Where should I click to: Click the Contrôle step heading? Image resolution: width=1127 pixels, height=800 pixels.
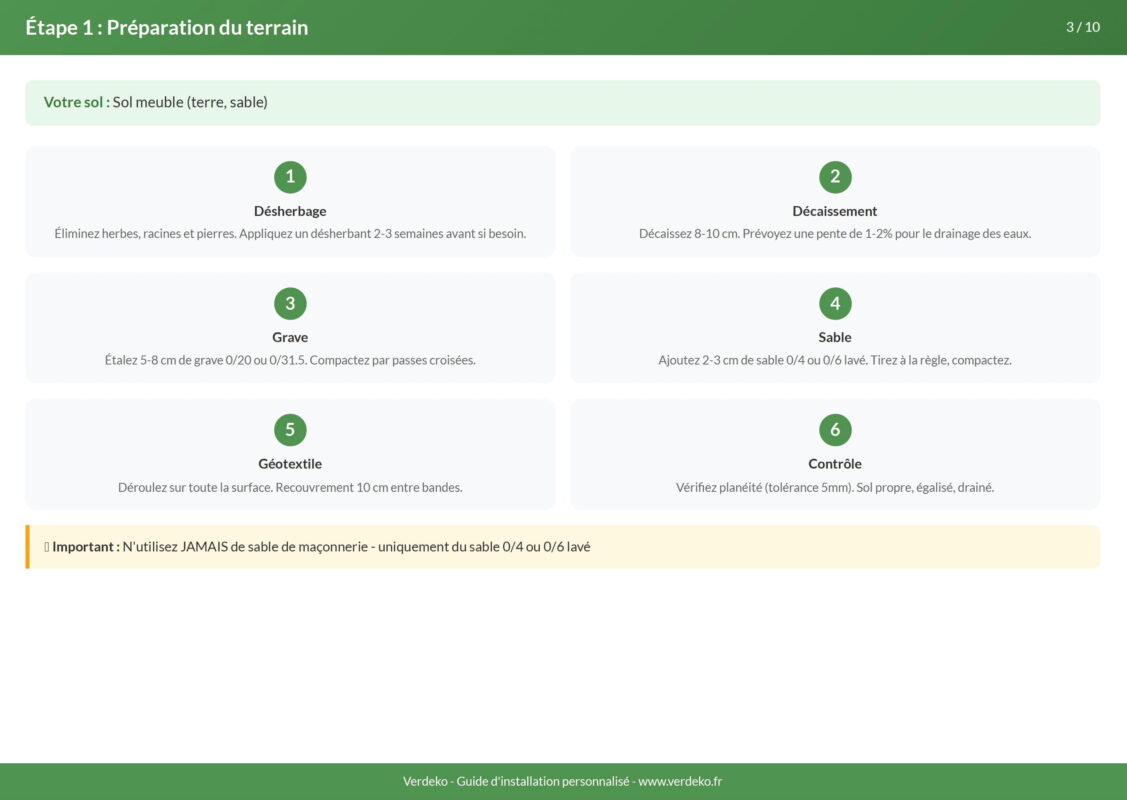[x=835, y=464]
